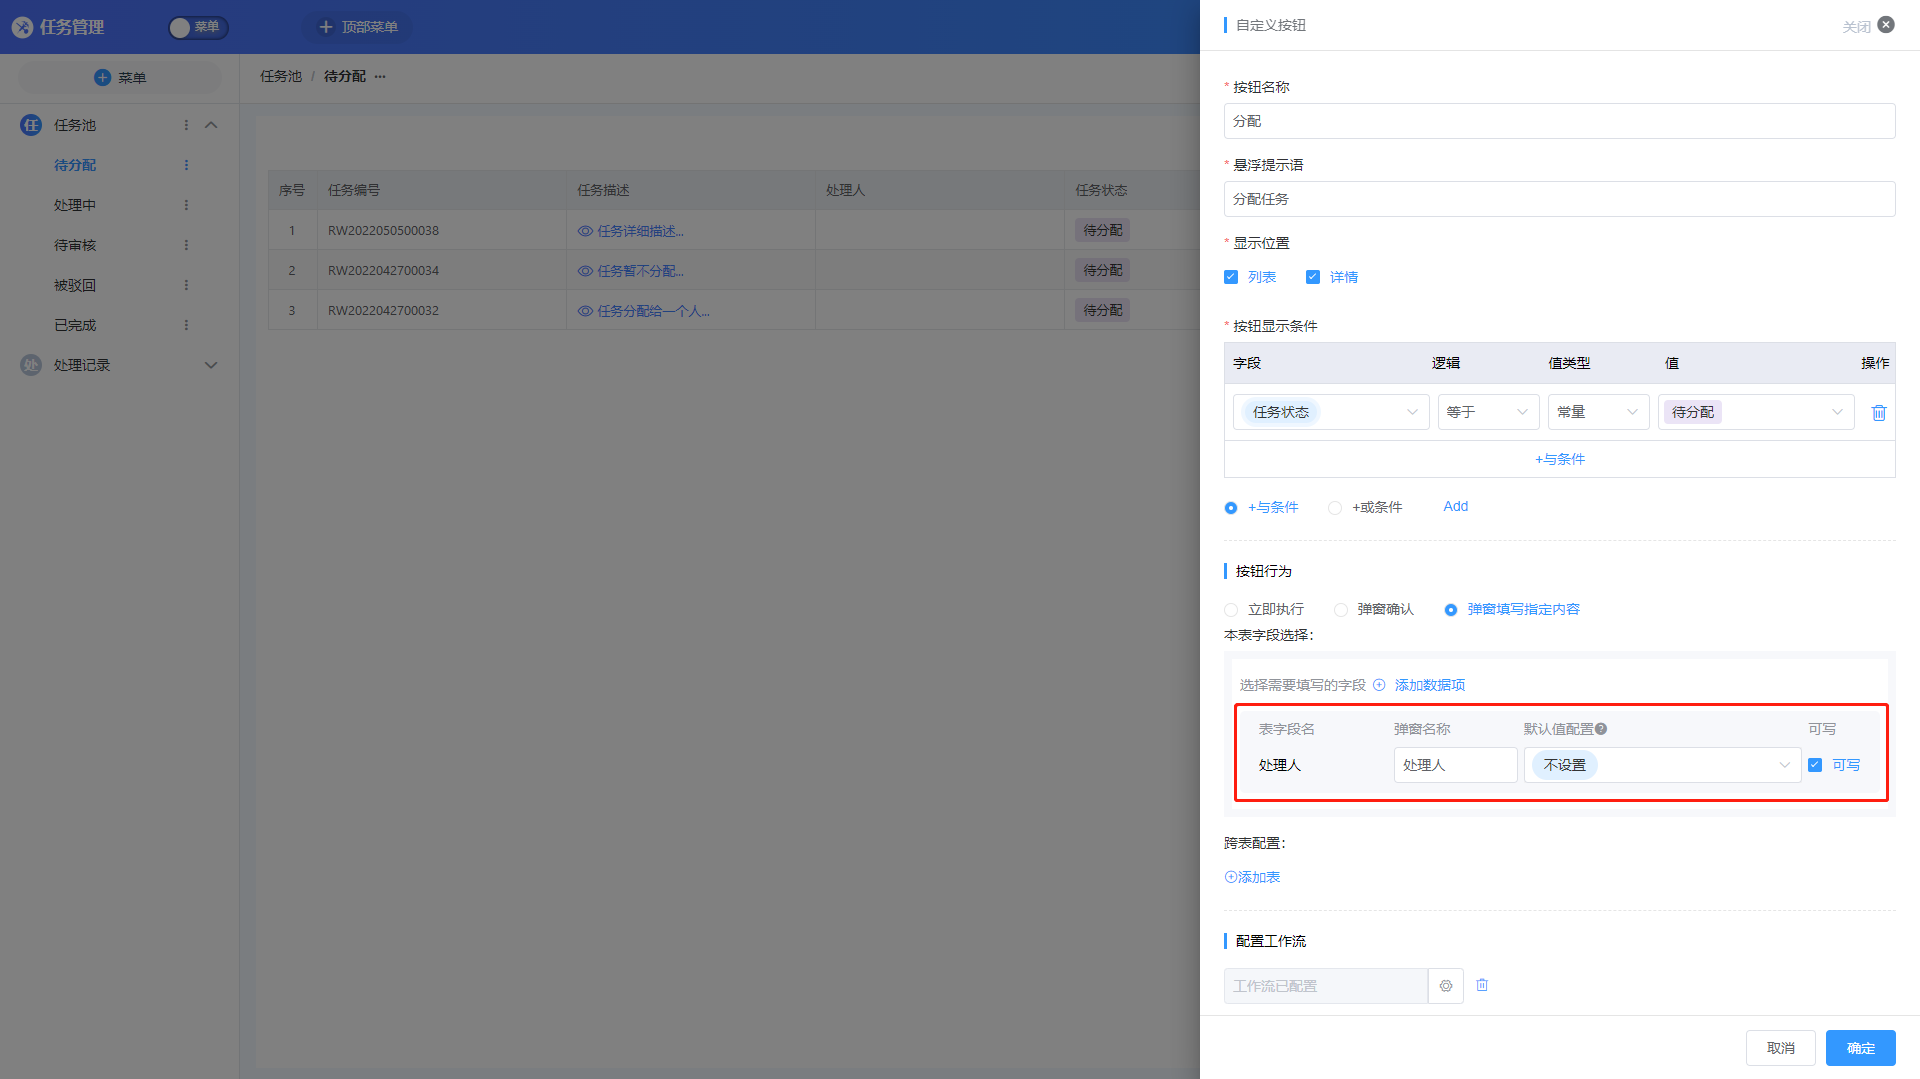Open the 已完成 sidebar menu item
Screen dimensions: 1920x1079
pyautogui.click(x=75, y=325)
